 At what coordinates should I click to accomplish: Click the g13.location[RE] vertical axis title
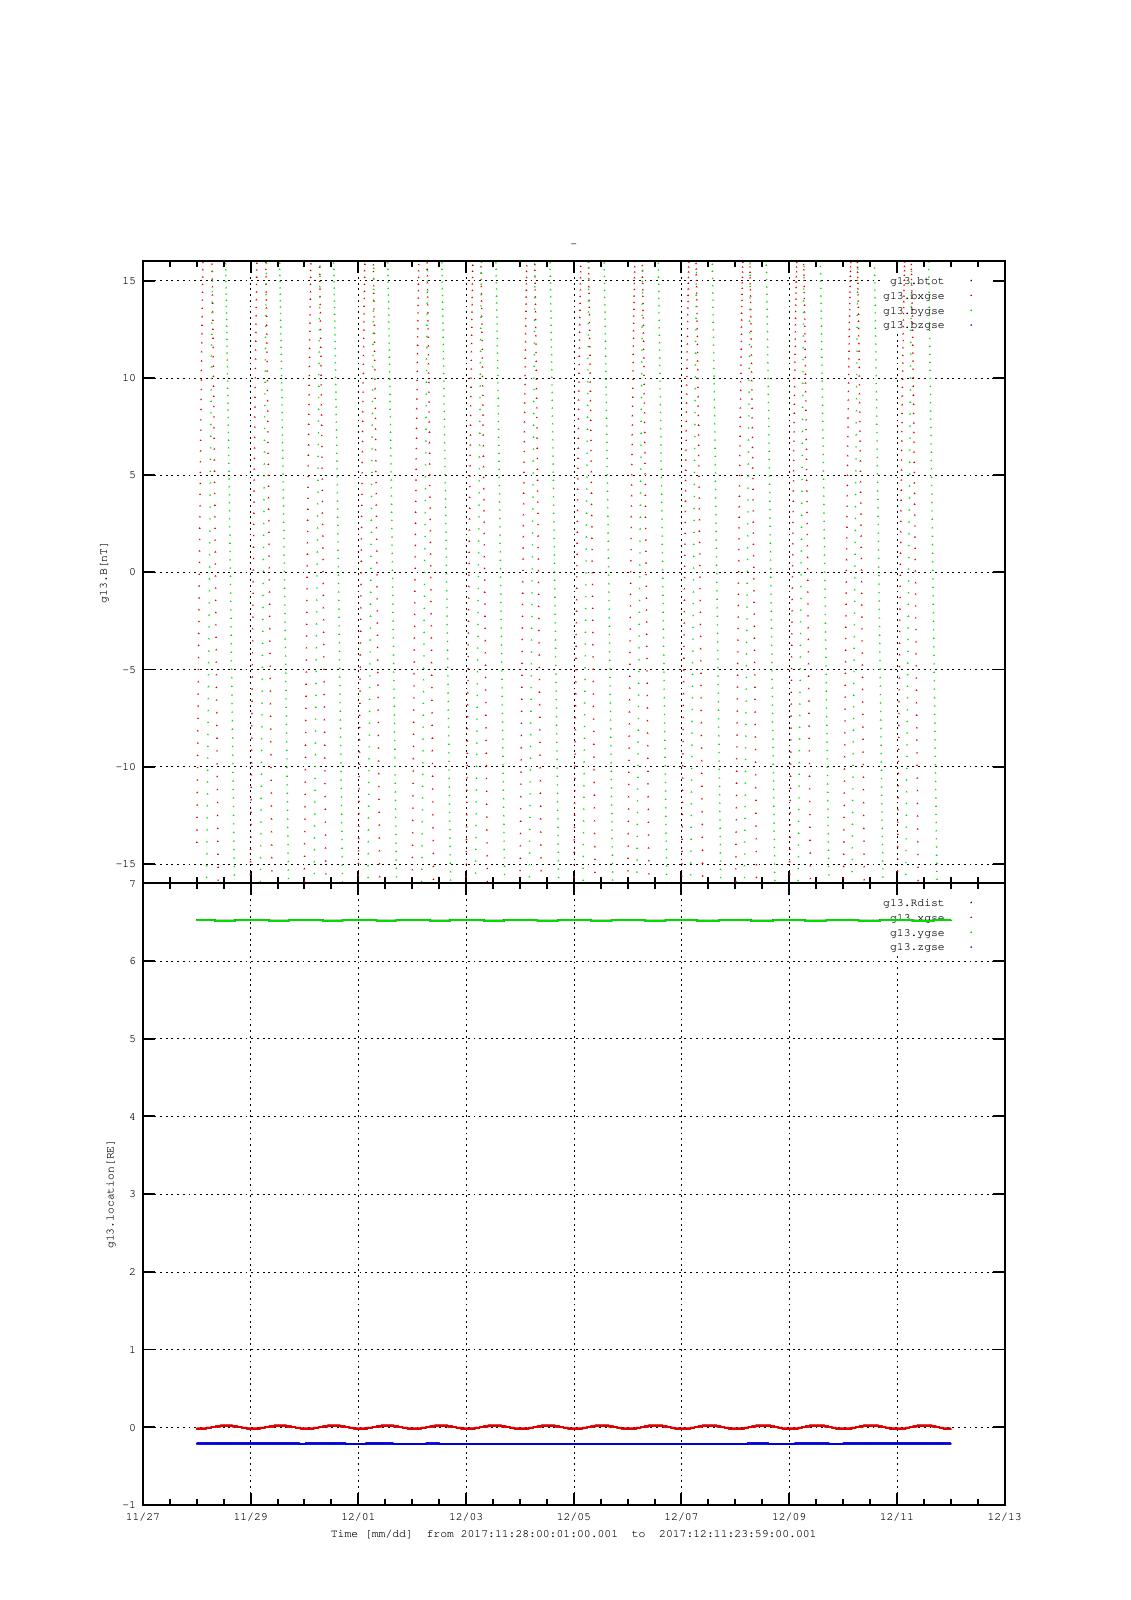click(x=111, y=1193)
